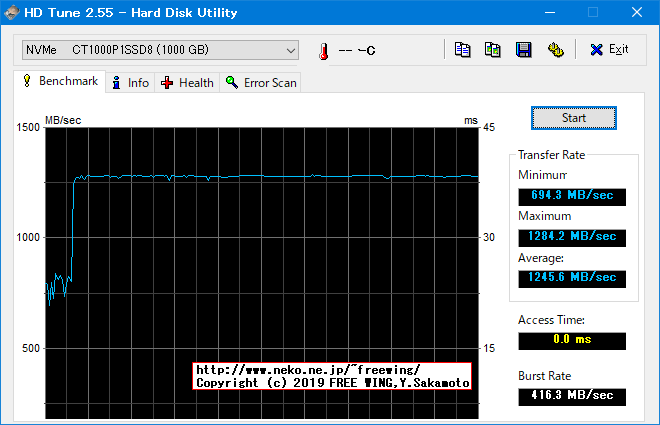Click the save screenshot floppy disk icon
The width and height of the screenshot is (660, 425).
click(524, 50)
